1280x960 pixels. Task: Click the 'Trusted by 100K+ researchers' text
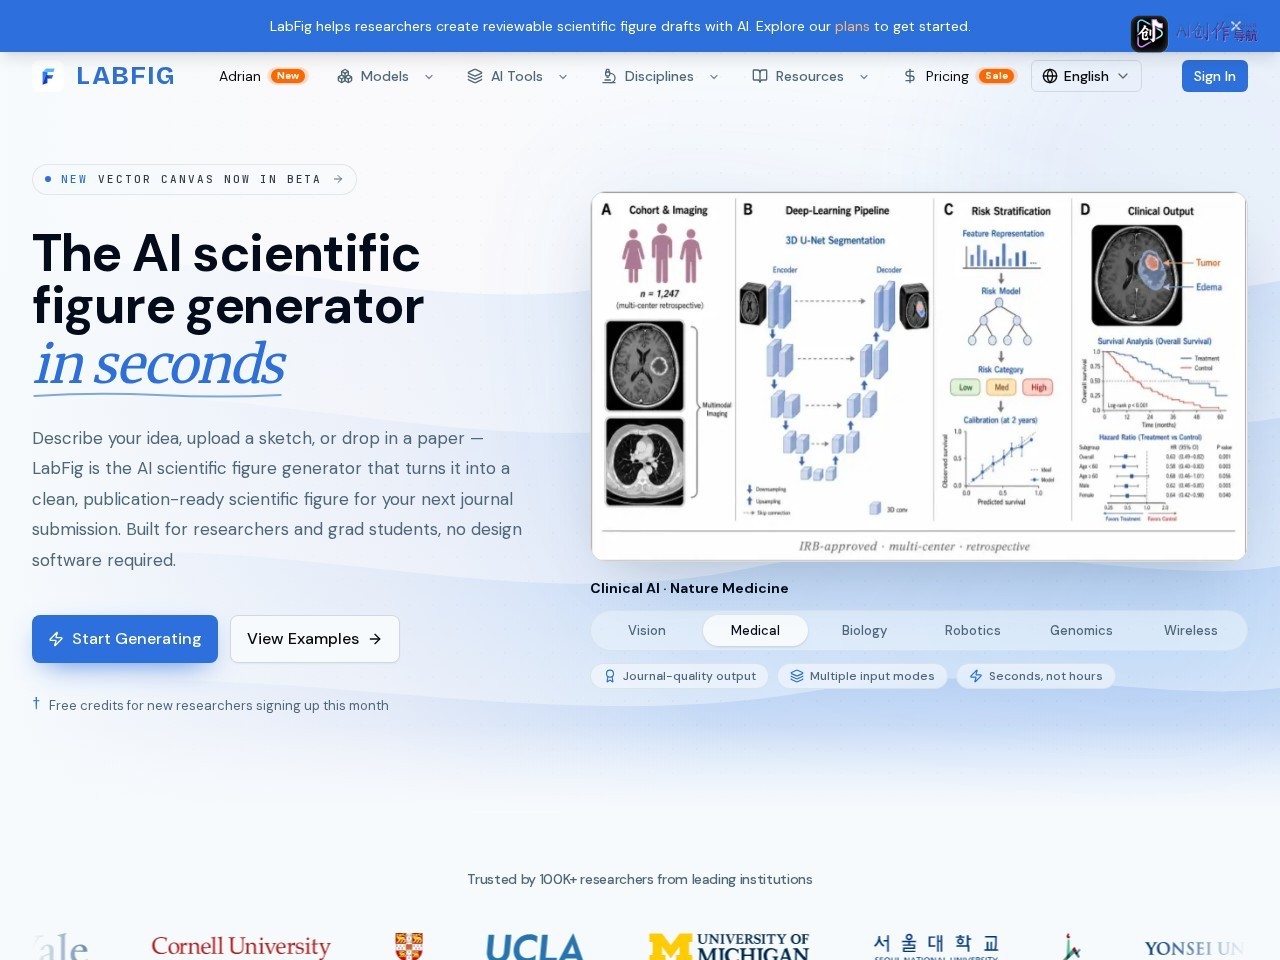(640, 879)
